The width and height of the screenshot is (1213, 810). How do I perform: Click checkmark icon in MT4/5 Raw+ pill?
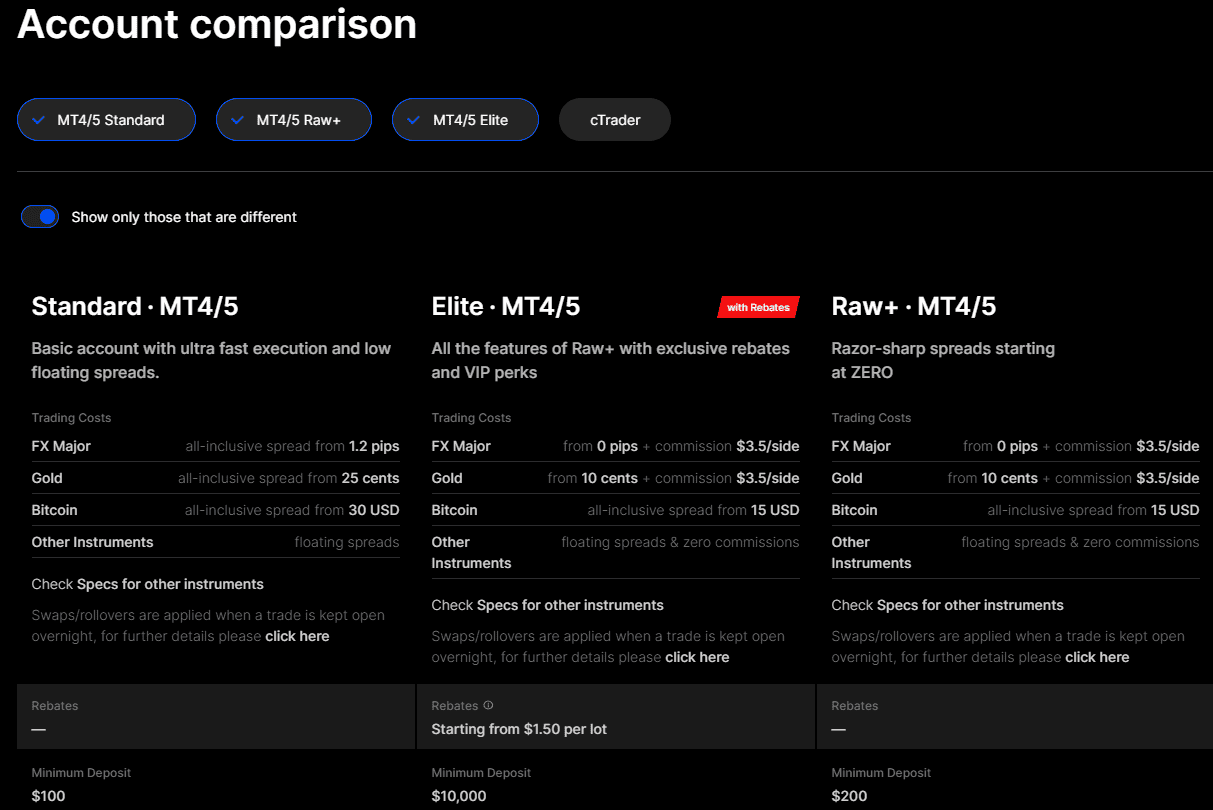click(236, 119)
